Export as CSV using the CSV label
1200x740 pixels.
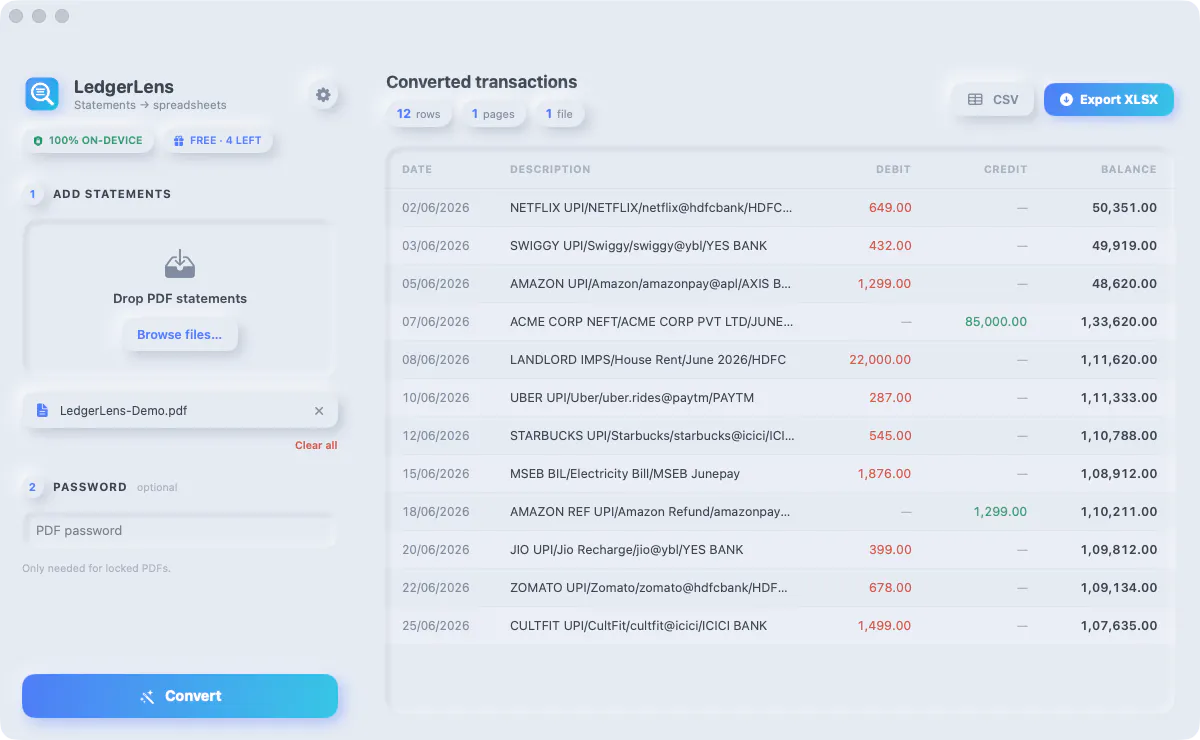[1006, 100]
